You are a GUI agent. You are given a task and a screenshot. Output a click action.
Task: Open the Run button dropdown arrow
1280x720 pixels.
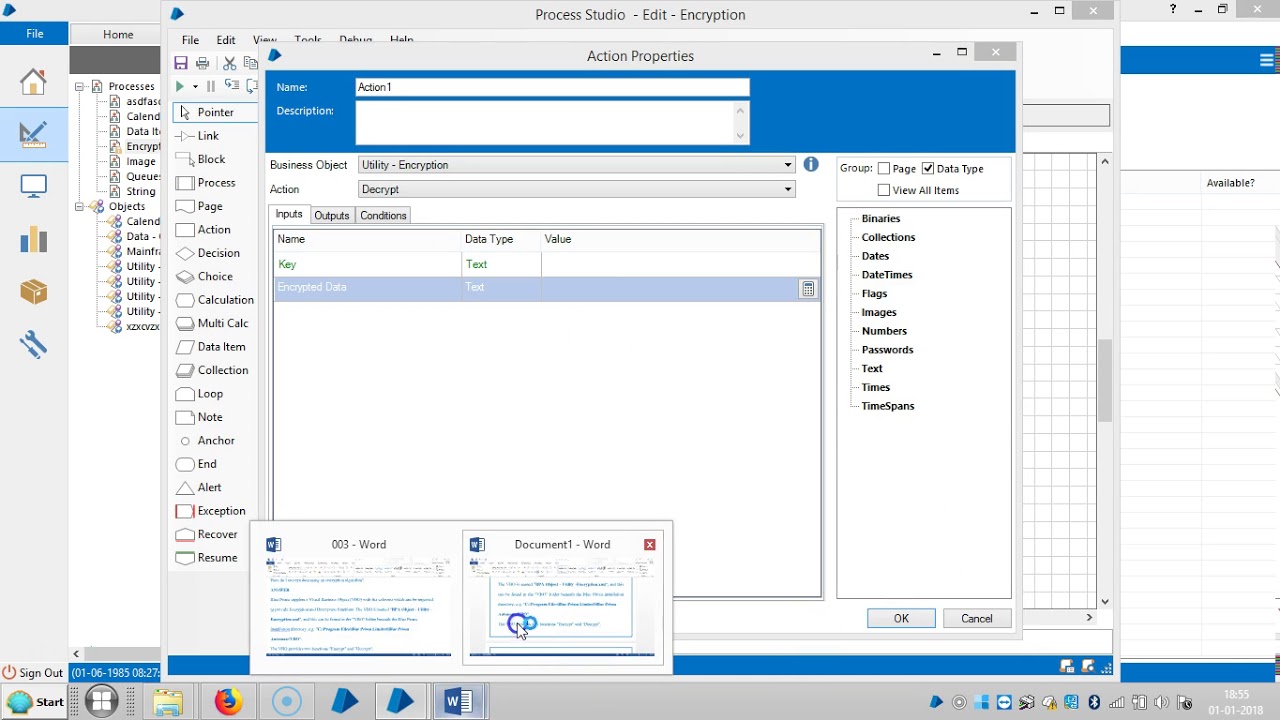(195, 87)
